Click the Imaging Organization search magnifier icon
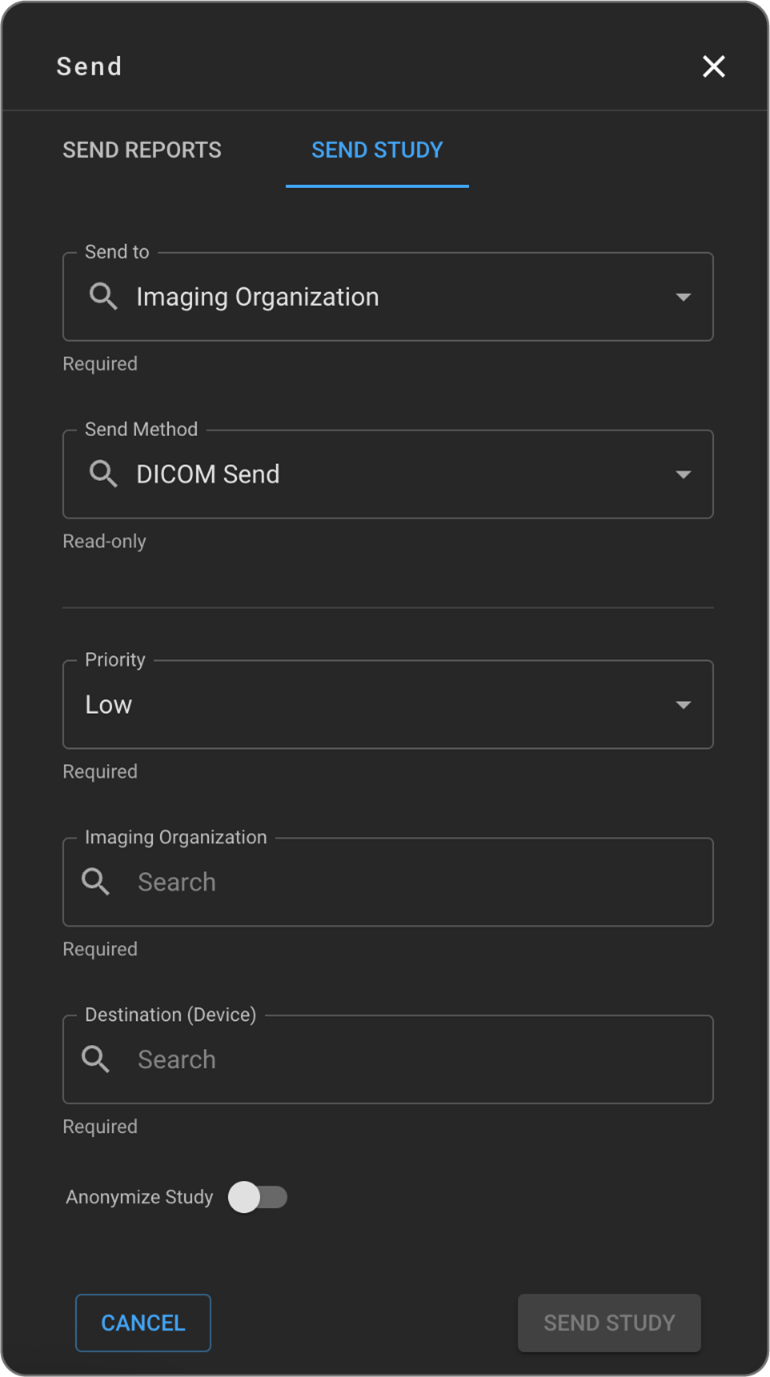770x1377 pixels. point(96,881)
